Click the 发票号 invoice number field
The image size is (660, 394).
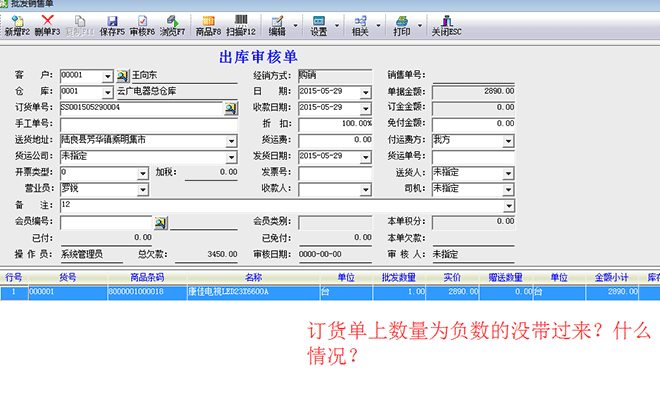(335, 173)
